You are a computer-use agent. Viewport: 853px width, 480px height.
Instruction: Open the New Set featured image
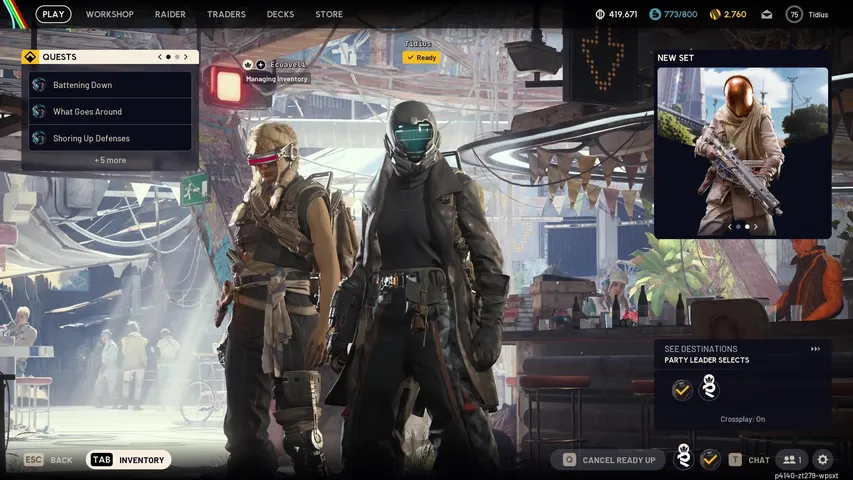click(743, 152)
